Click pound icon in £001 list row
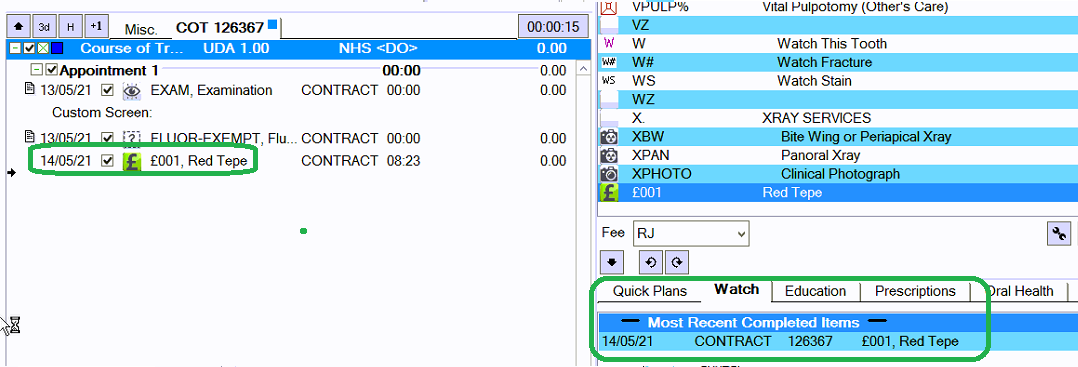1078x367 pixels. (x=609, y=193)
